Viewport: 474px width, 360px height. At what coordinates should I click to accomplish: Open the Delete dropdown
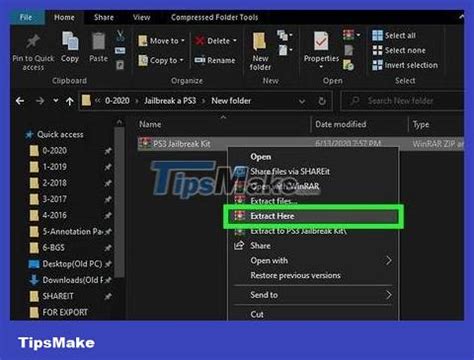point(216,41)
